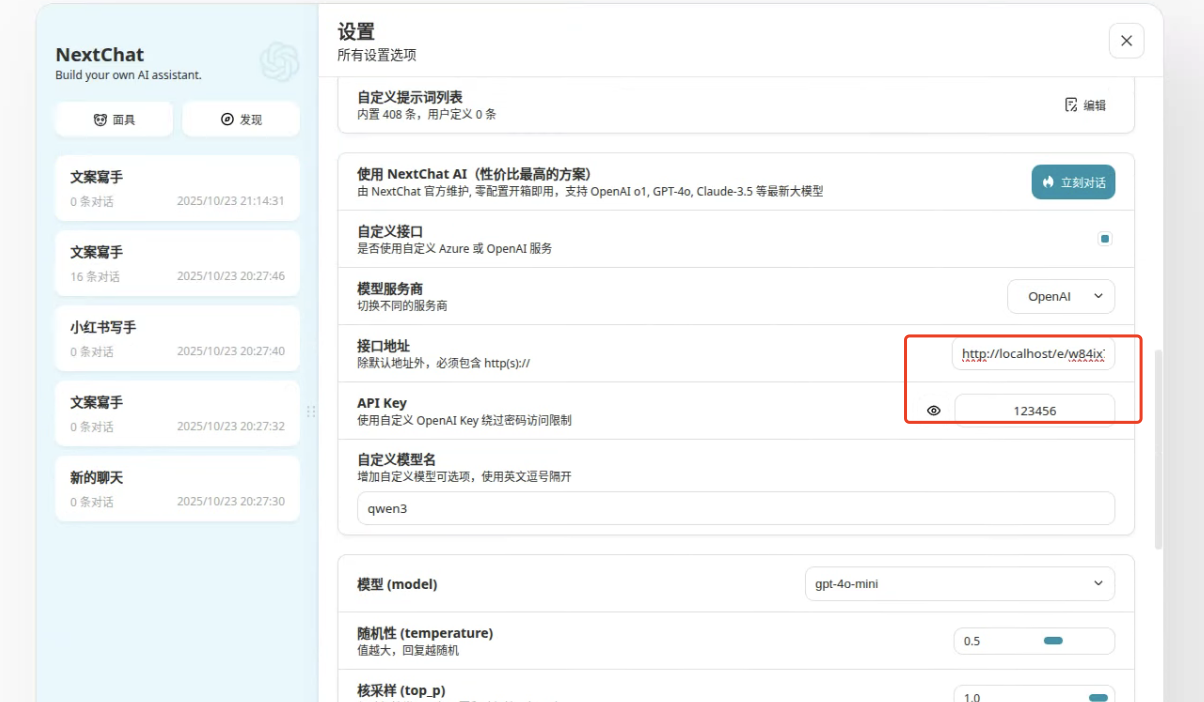
Task: Open chat 文案寫手 from 21:14:31
Action: tap(178, 188)
